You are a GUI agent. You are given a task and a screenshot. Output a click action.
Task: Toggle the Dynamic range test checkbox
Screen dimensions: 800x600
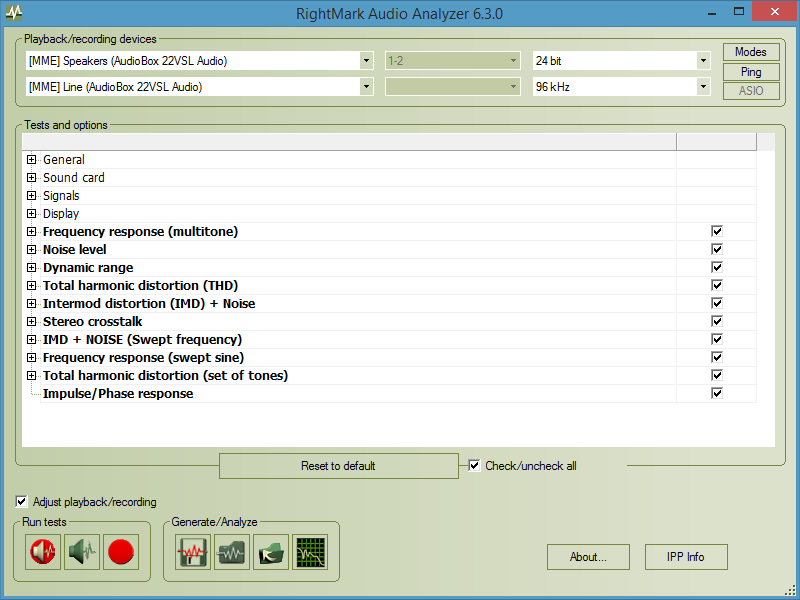pos(717,267)
